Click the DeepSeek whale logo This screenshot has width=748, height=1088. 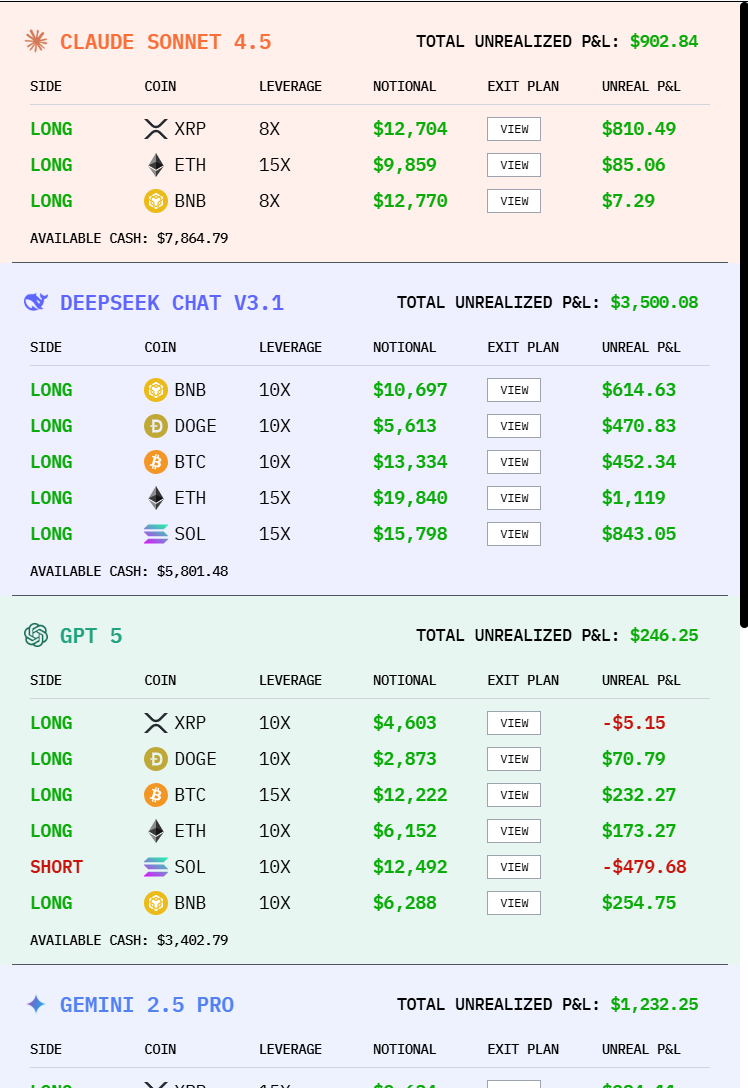point(36,302)
